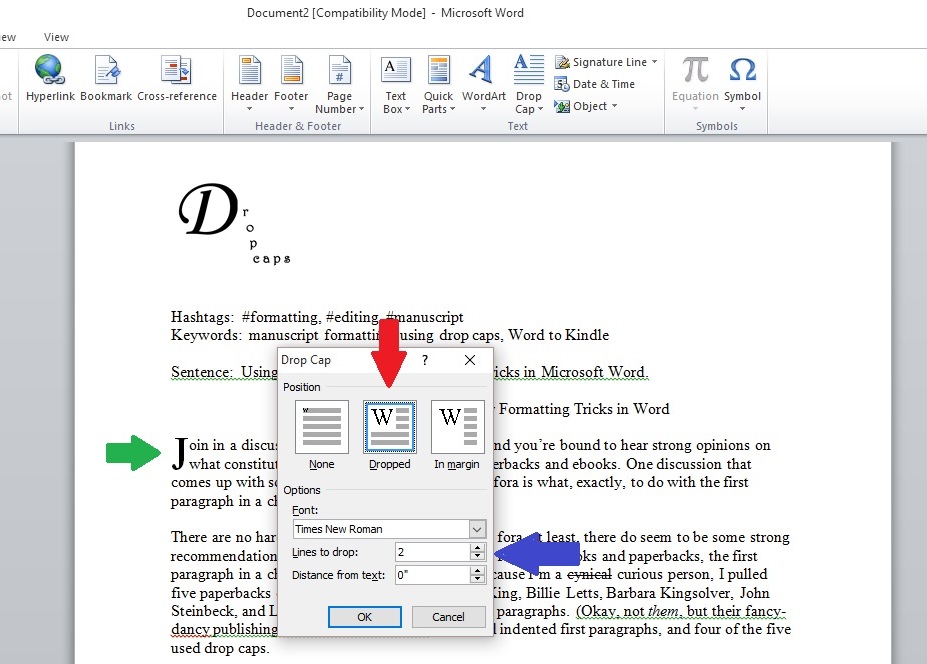
Task: Decrease the Lines to drop value
Action: tap(477, 556)
